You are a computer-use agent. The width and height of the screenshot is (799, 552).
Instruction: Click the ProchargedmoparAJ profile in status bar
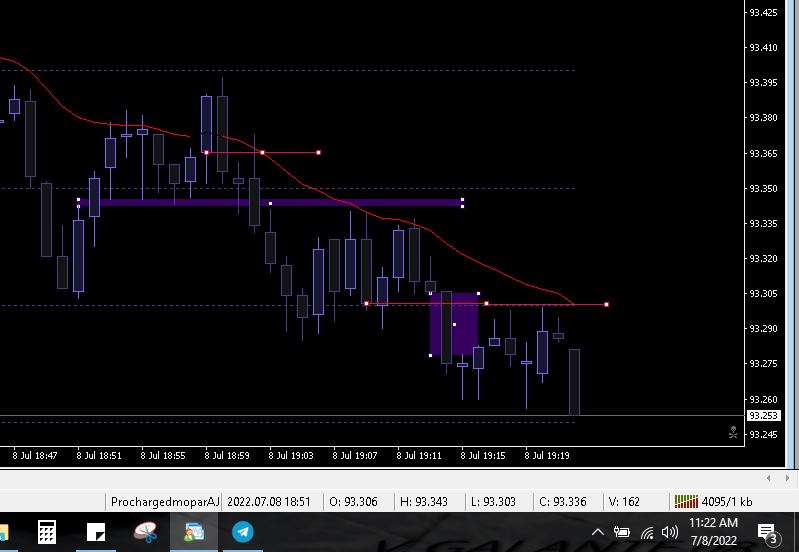tap(165, 502)
